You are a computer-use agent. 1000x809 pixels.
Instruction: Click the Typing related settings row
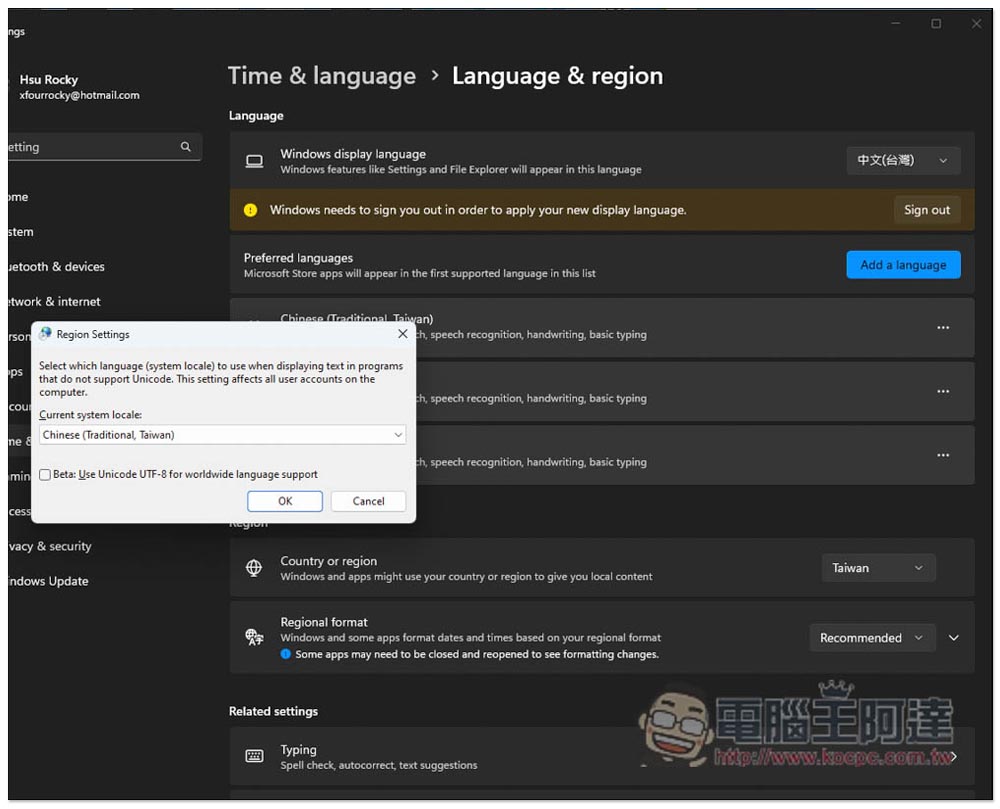(601, 756)
